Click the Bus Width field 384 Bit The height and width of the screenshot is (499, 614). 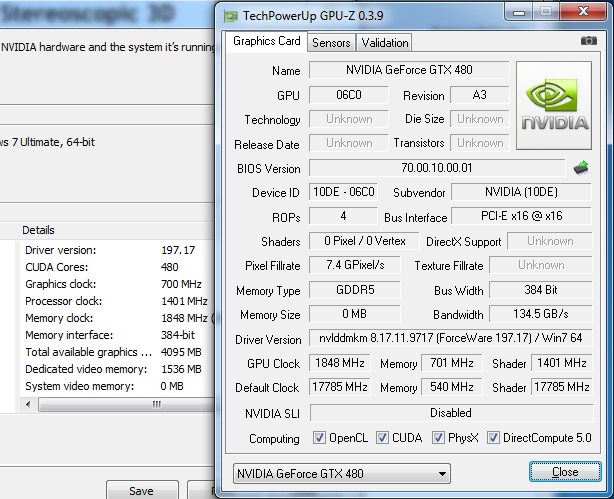click(x=540, y=290)
